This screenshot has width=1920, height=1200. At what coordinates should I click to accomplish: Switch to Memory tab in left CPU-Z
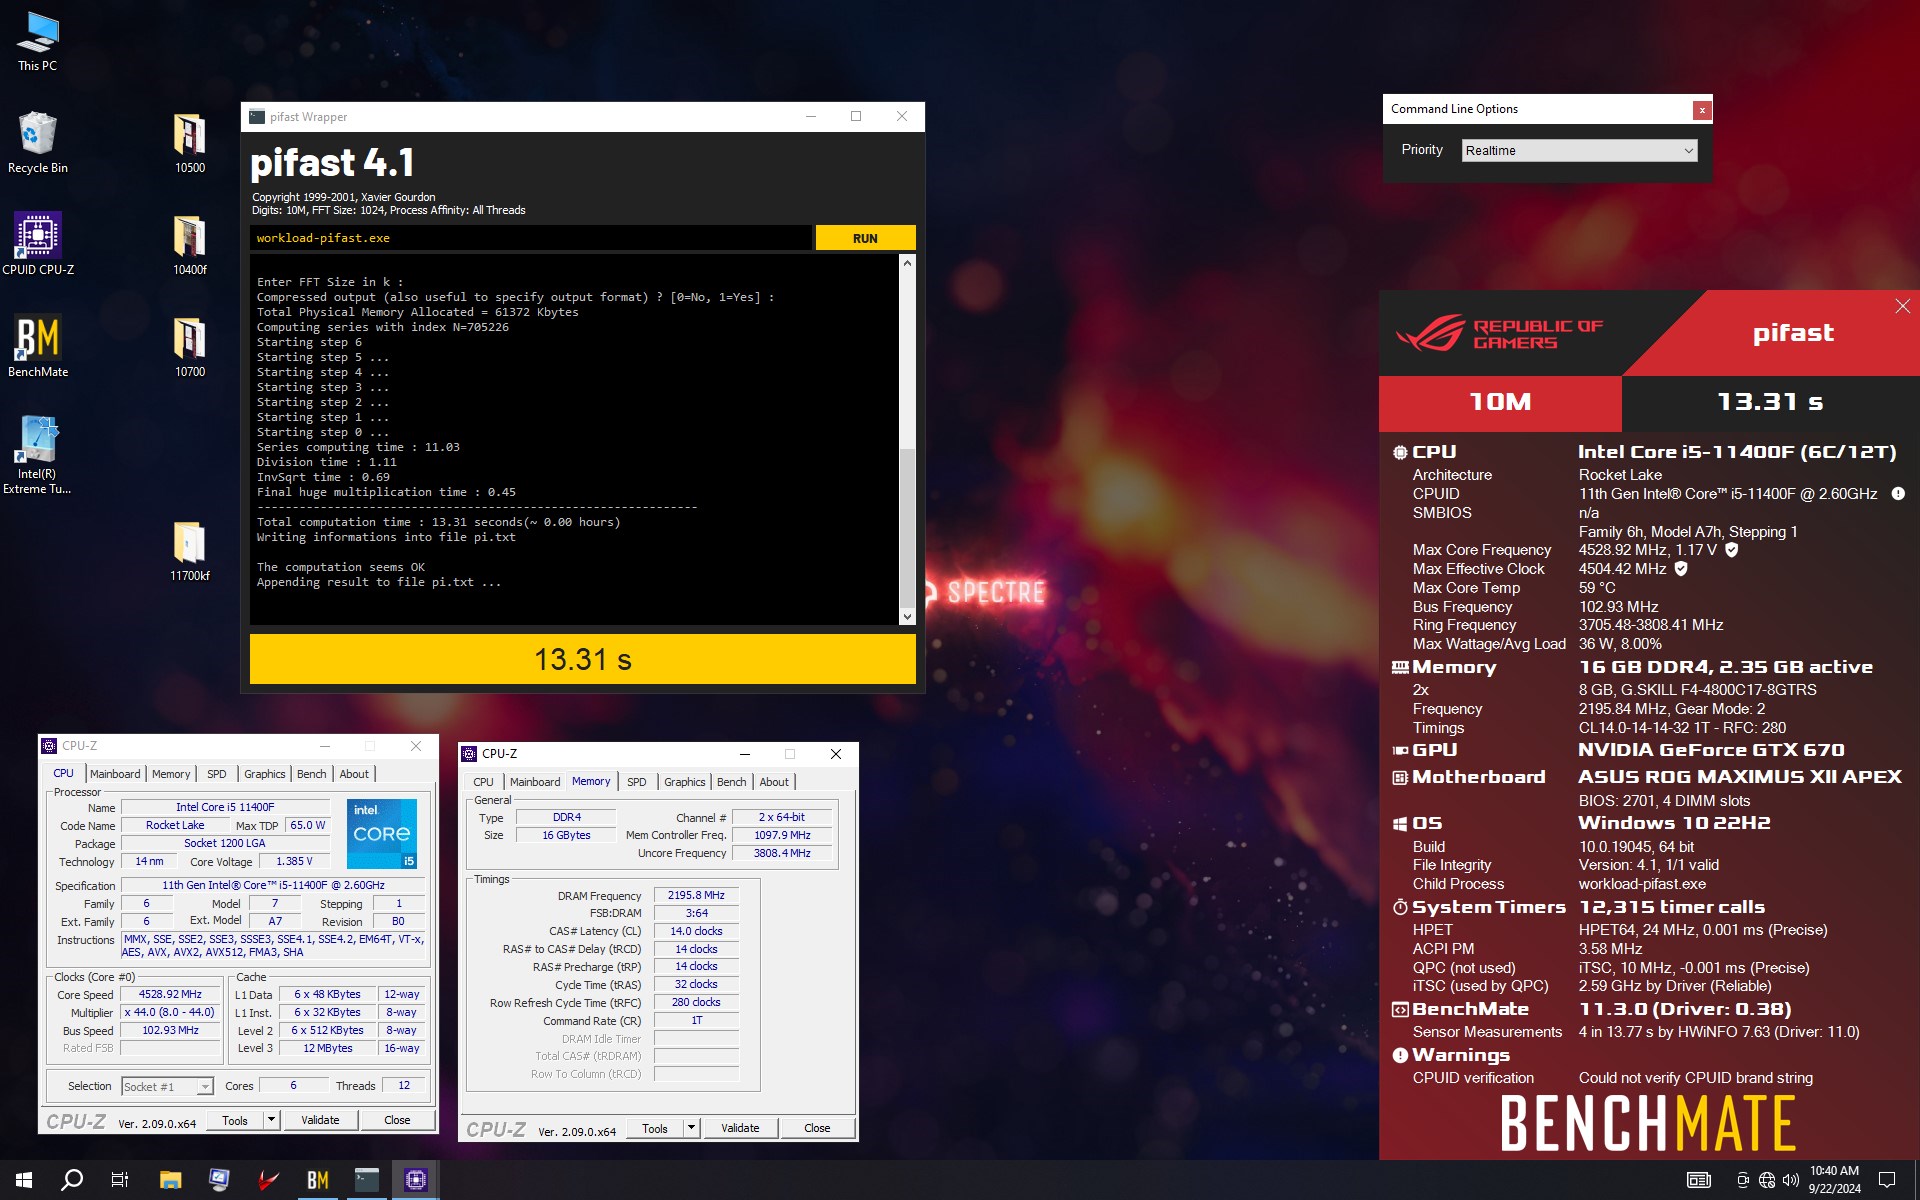(x=171, y=774)
